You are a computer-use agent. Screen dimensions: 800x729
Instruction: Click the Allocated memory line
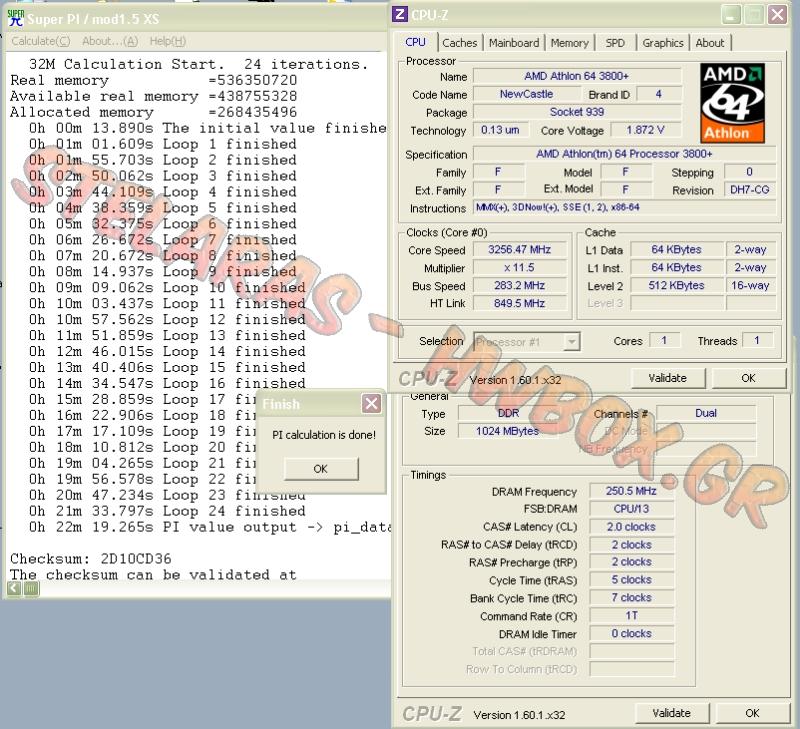154,112
